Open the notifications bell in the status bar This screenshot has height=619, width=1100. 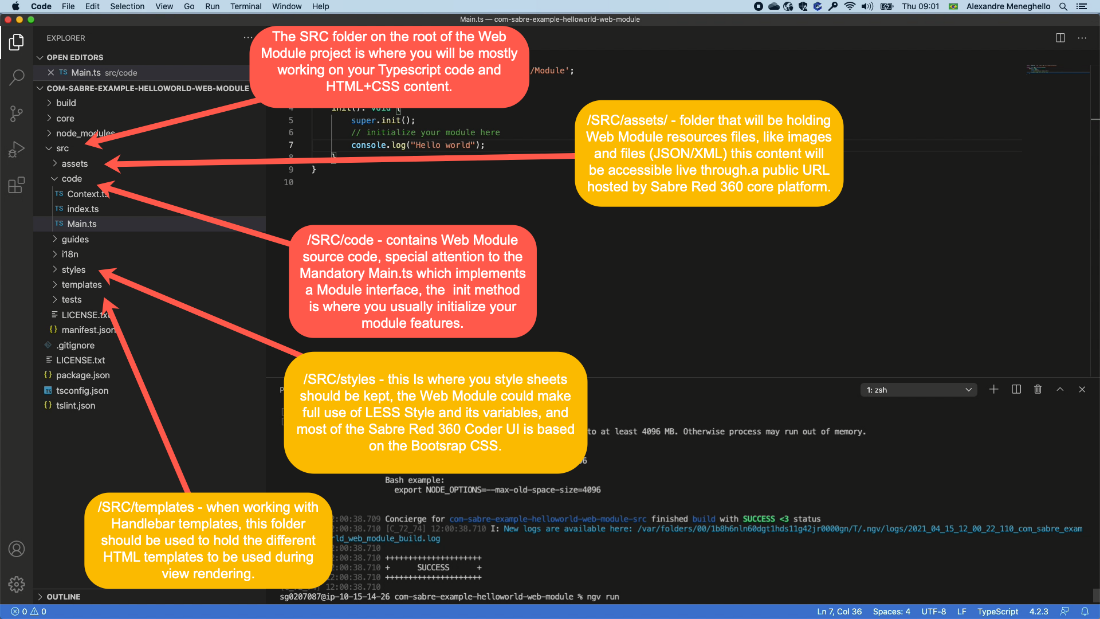pos(1085,611)
